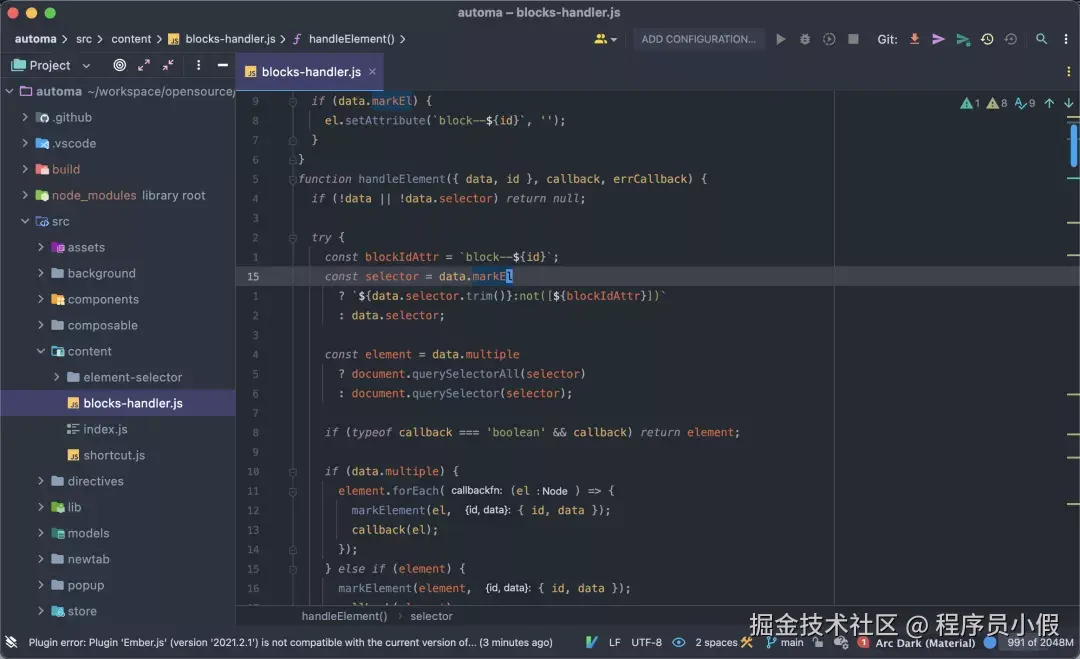Open Code With Me people dropdown
The height and width of the screenshot is (659, 1080).
[605, 39]
